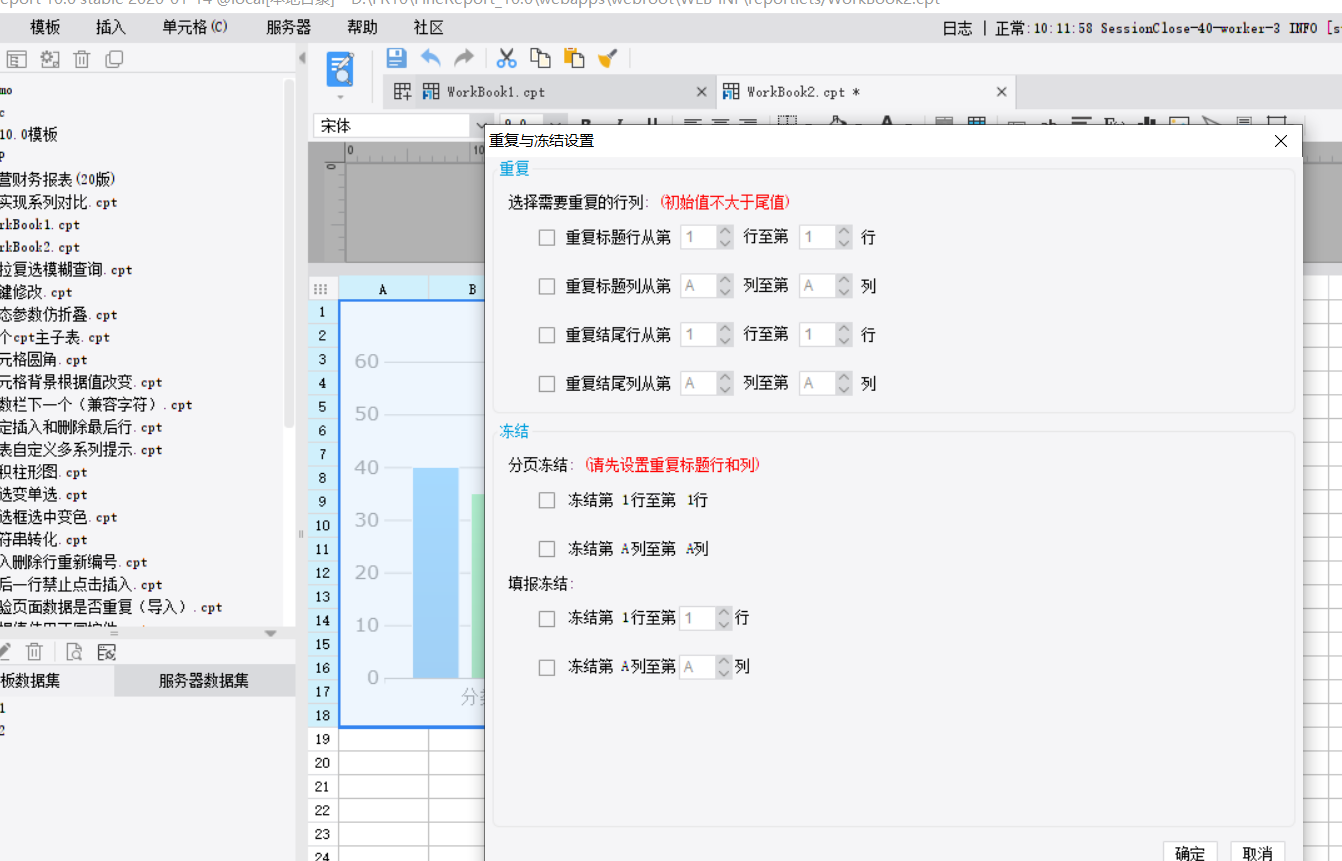Save the template with floppy icon
Screen dimensions: 1342x861
point(396,59)
